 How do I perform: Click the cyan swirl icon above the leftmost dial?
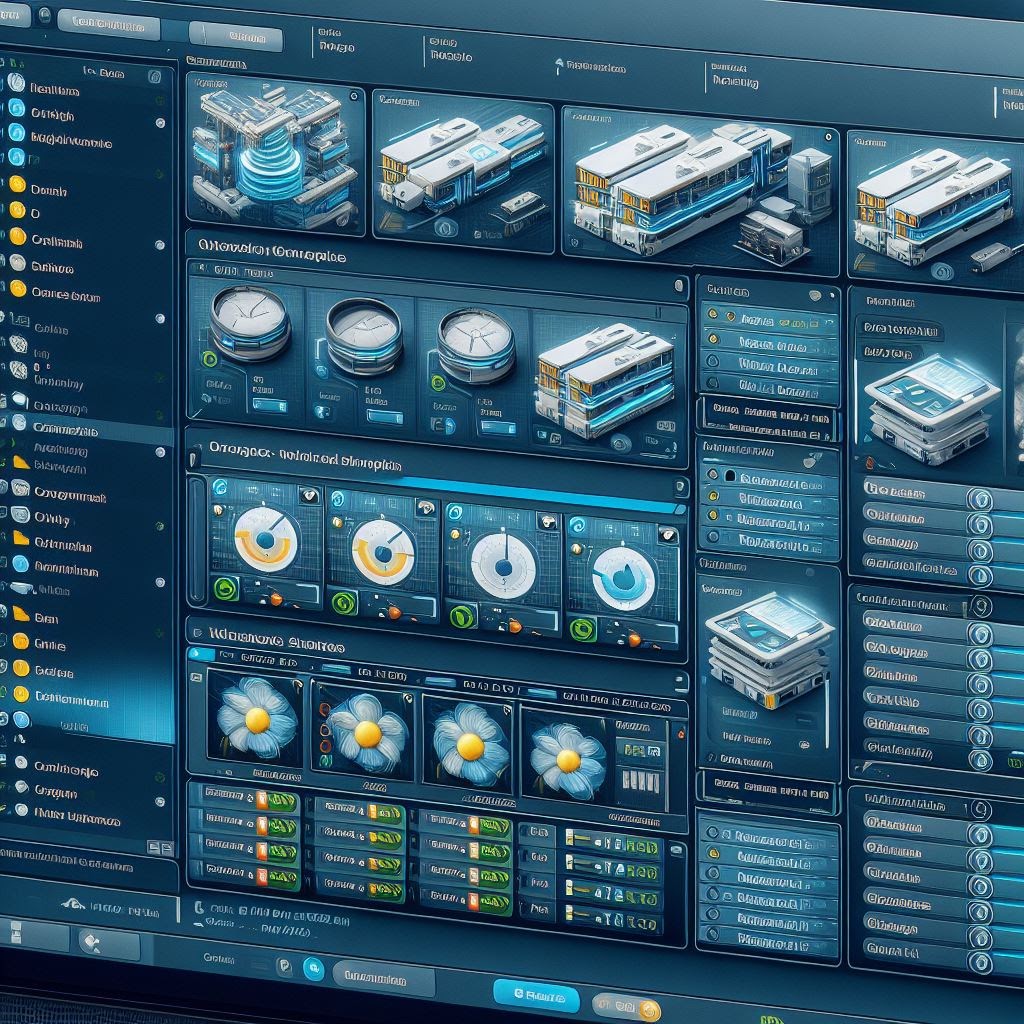point(219,487)
